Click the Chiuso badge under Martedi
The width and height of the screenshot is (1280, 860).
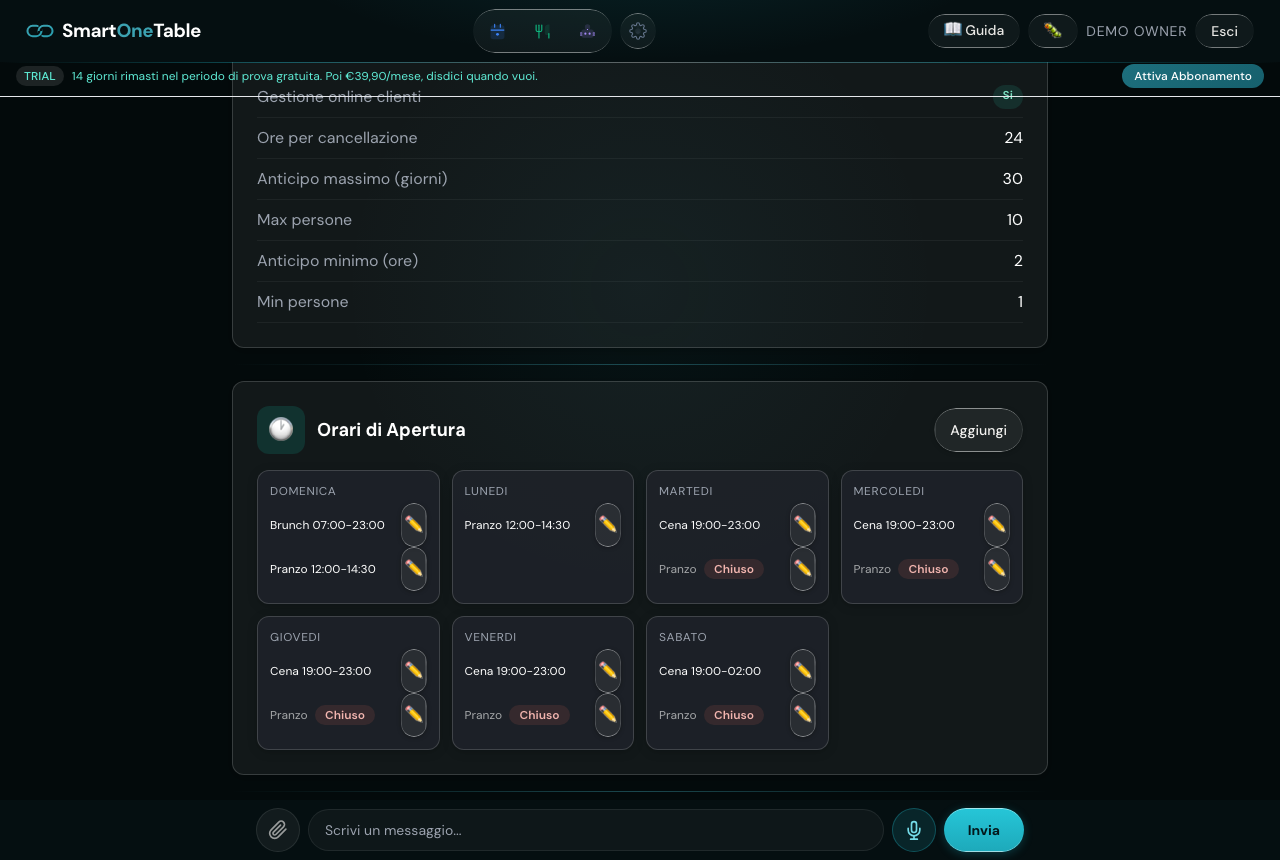(734, 569)
